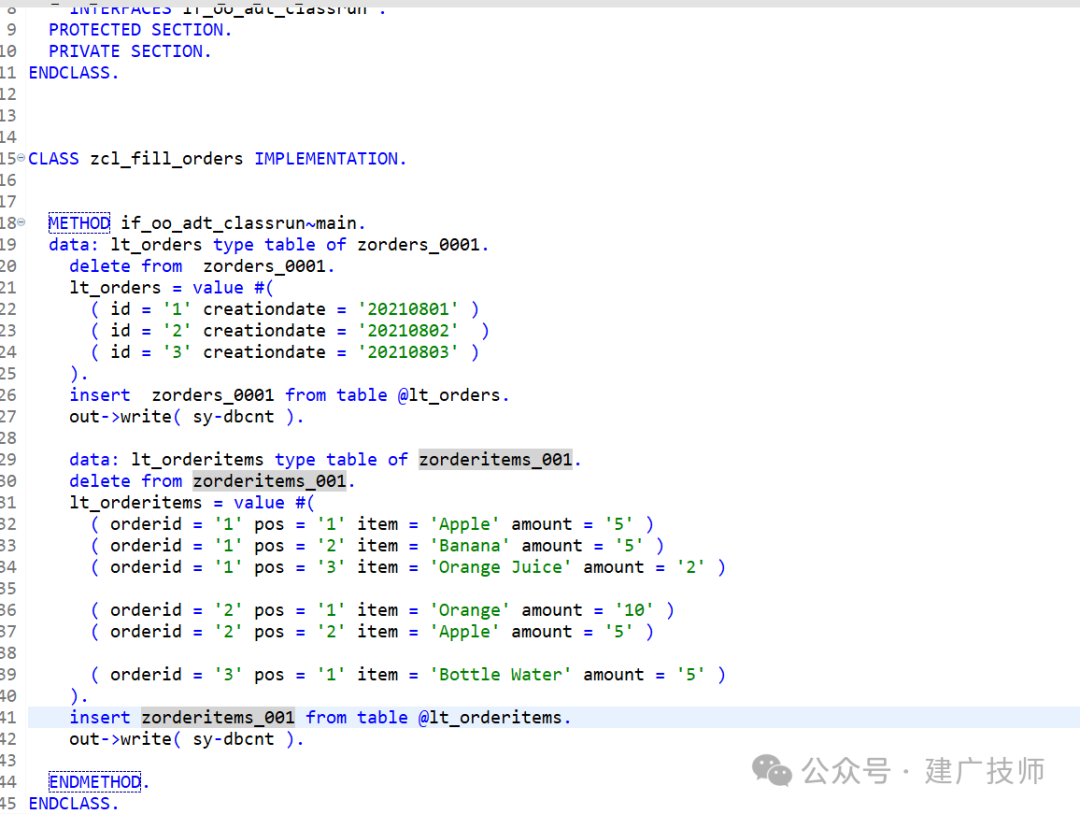Click the date literal '20210801'
This screenshot has height=814, width=1080.
pos(408,309)
